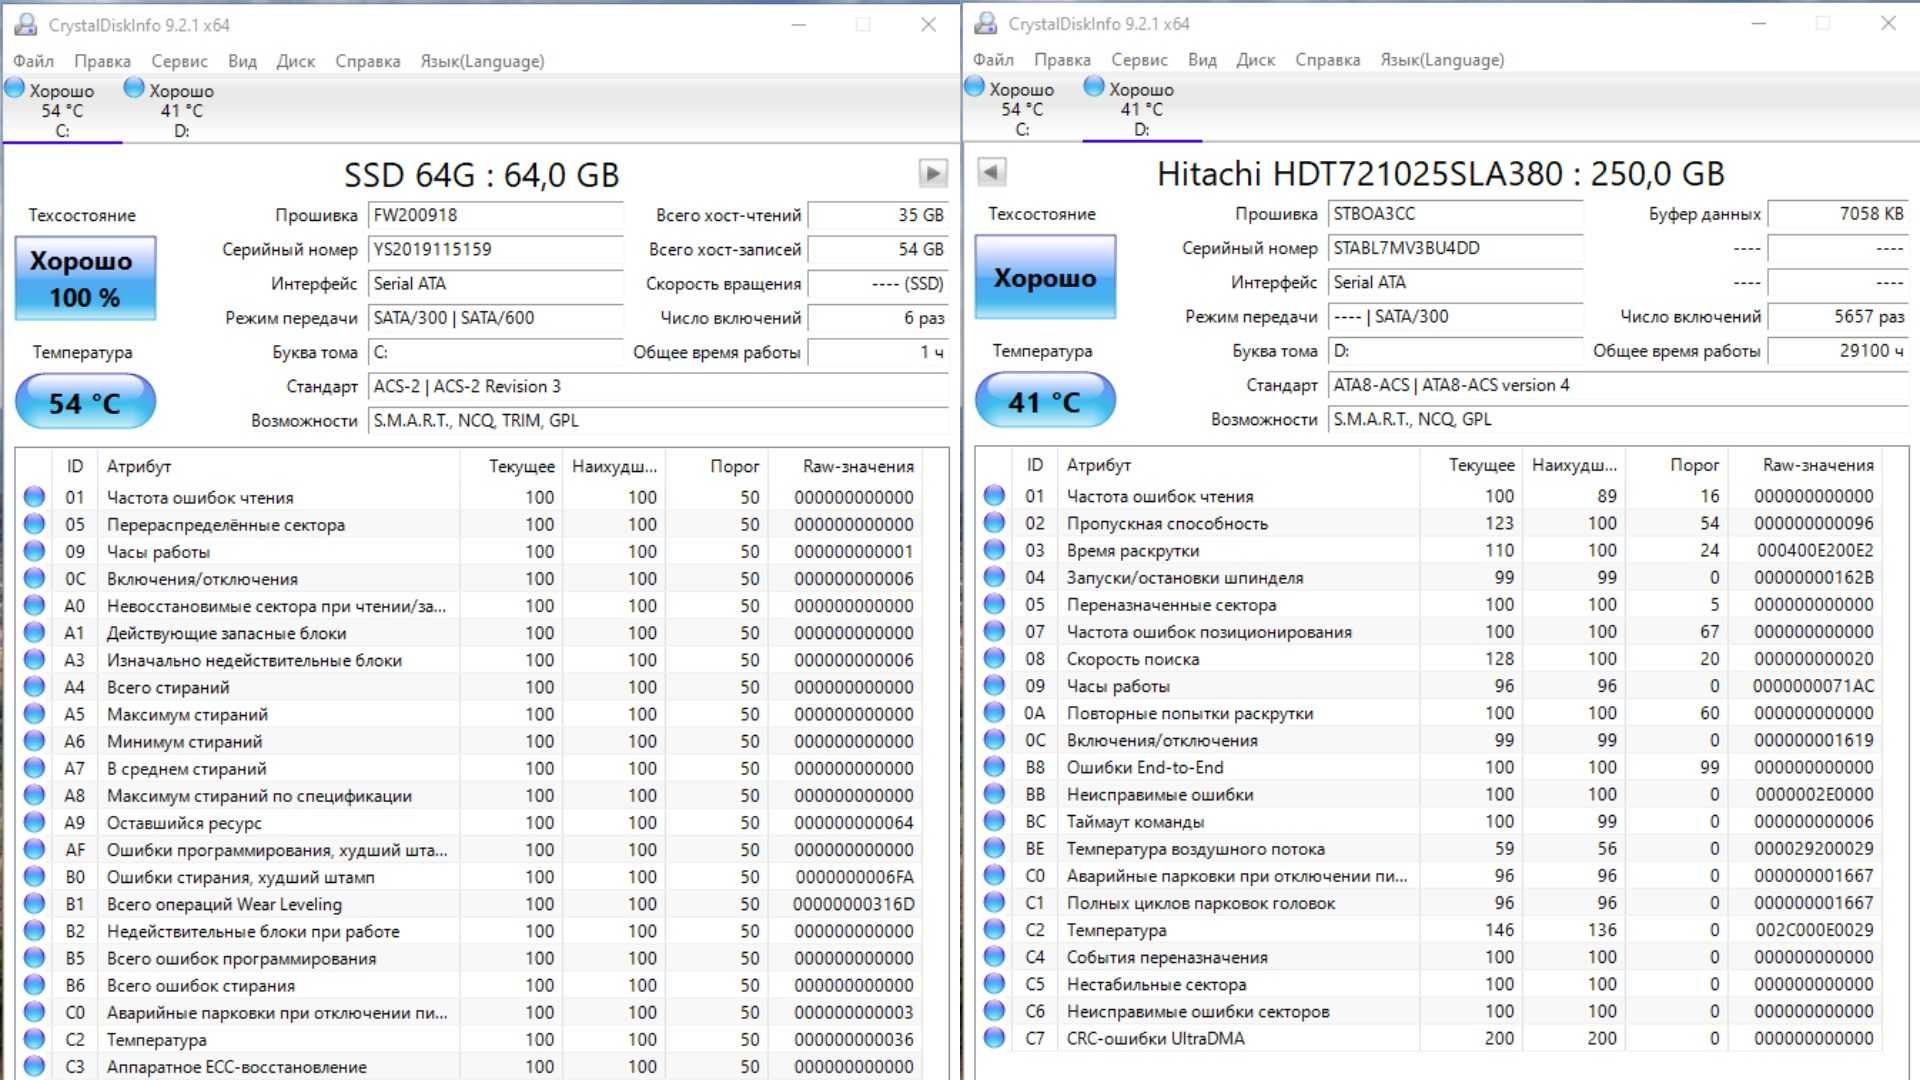
Task: Click Порог column header in right table
Action: point(1677,465)
